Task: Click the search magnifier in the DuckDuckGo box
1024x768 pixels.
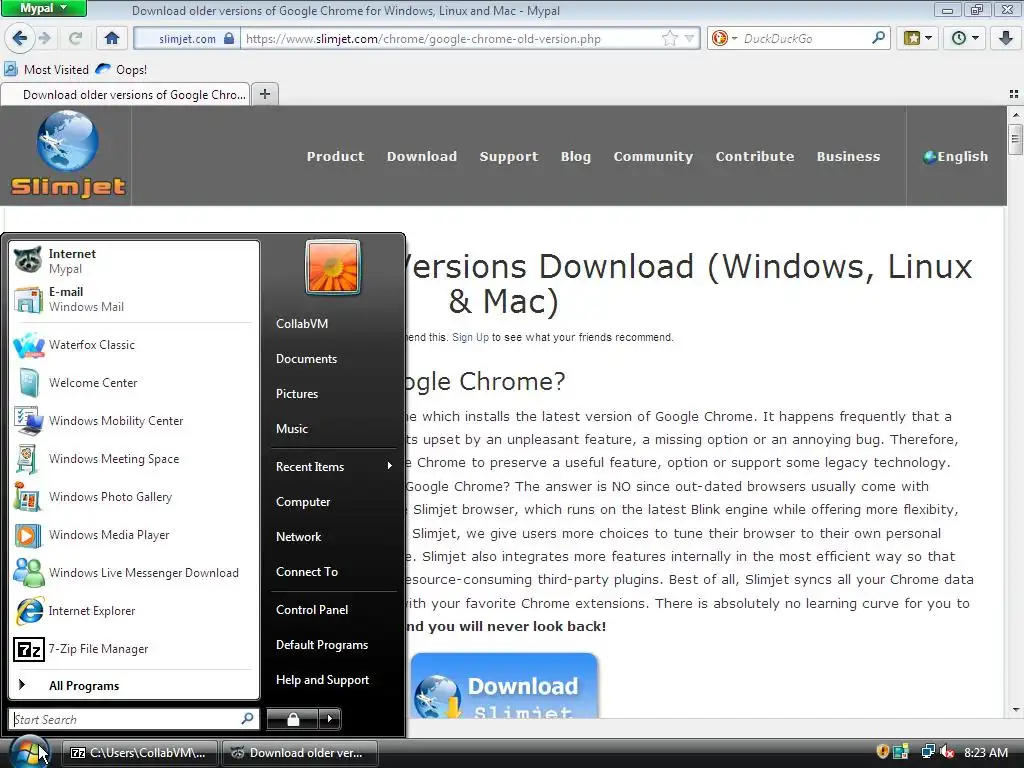Action: pos(878,38)
